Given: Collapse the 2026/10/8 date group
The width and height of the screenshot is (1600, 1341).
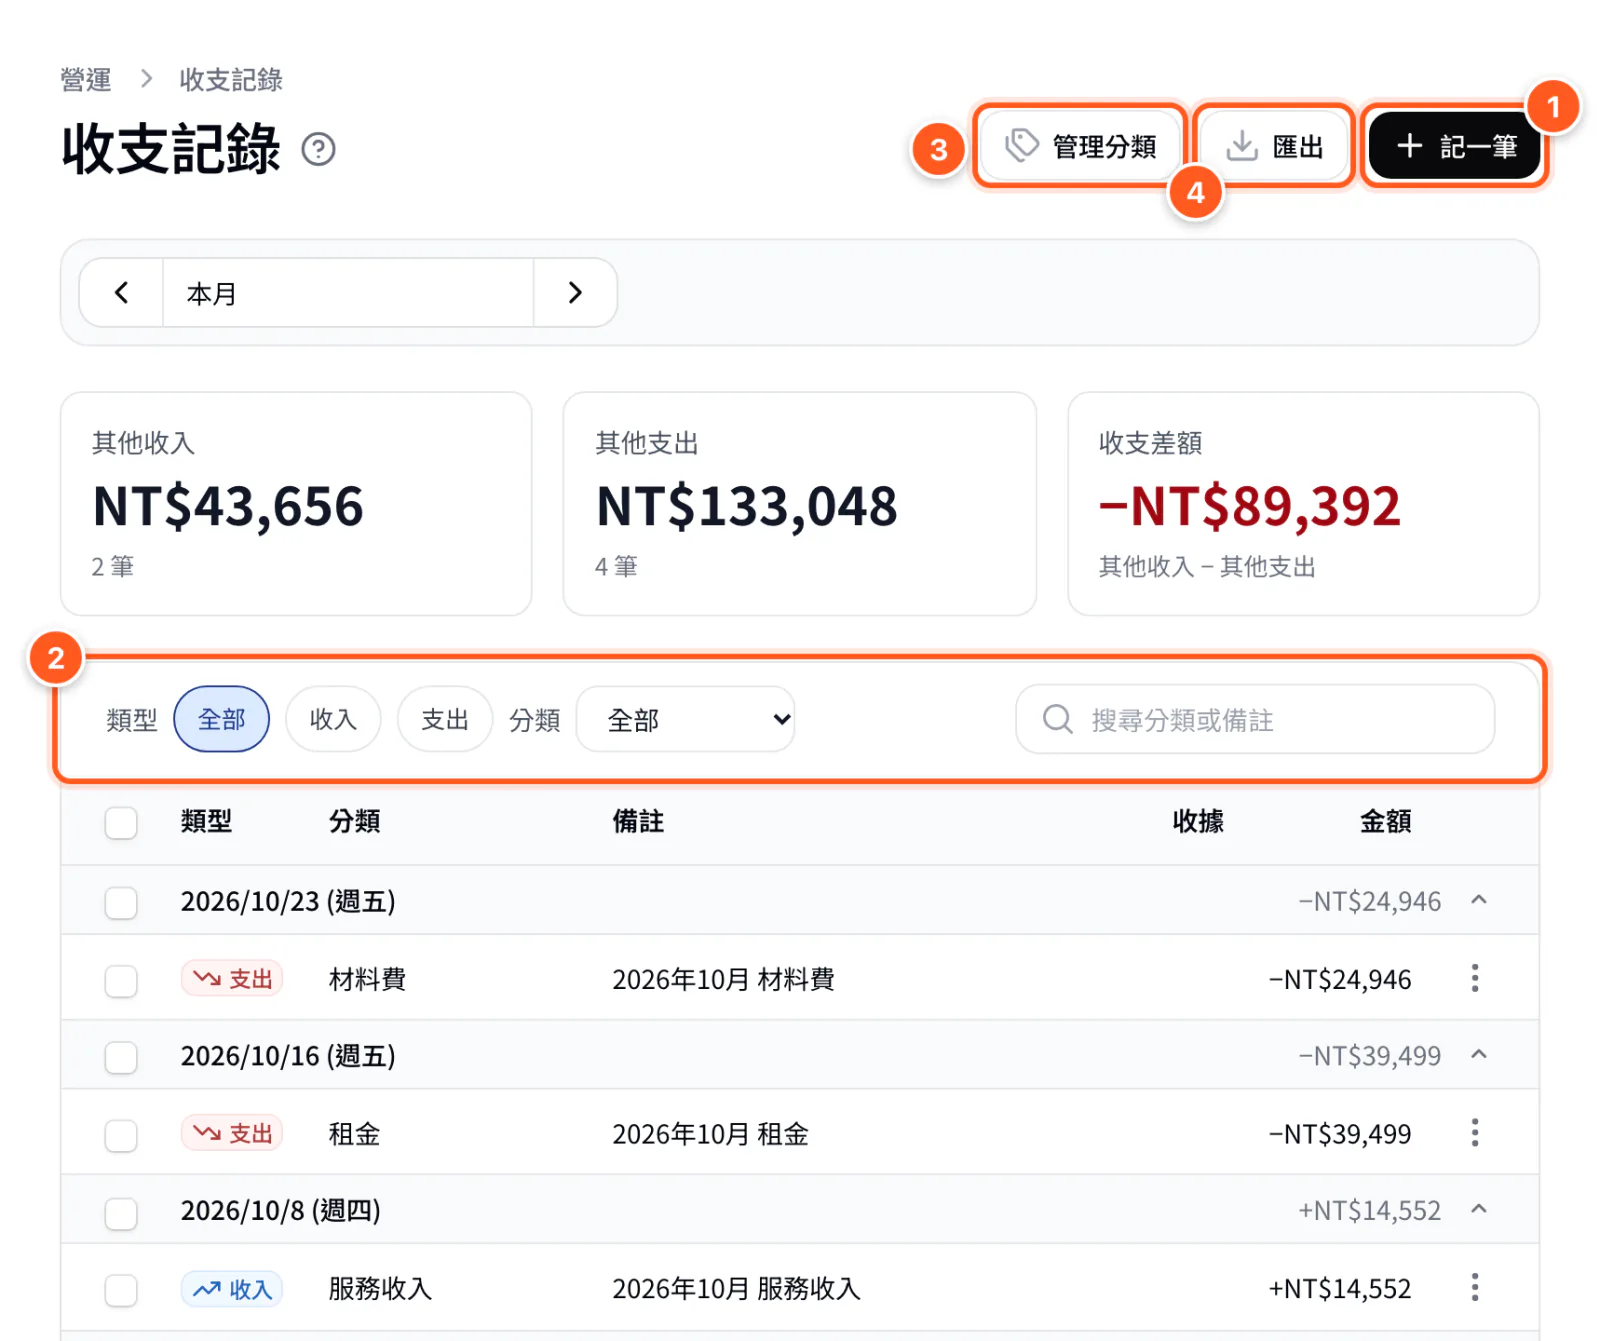Looking at the screenshot, I should [1479, 1209].
